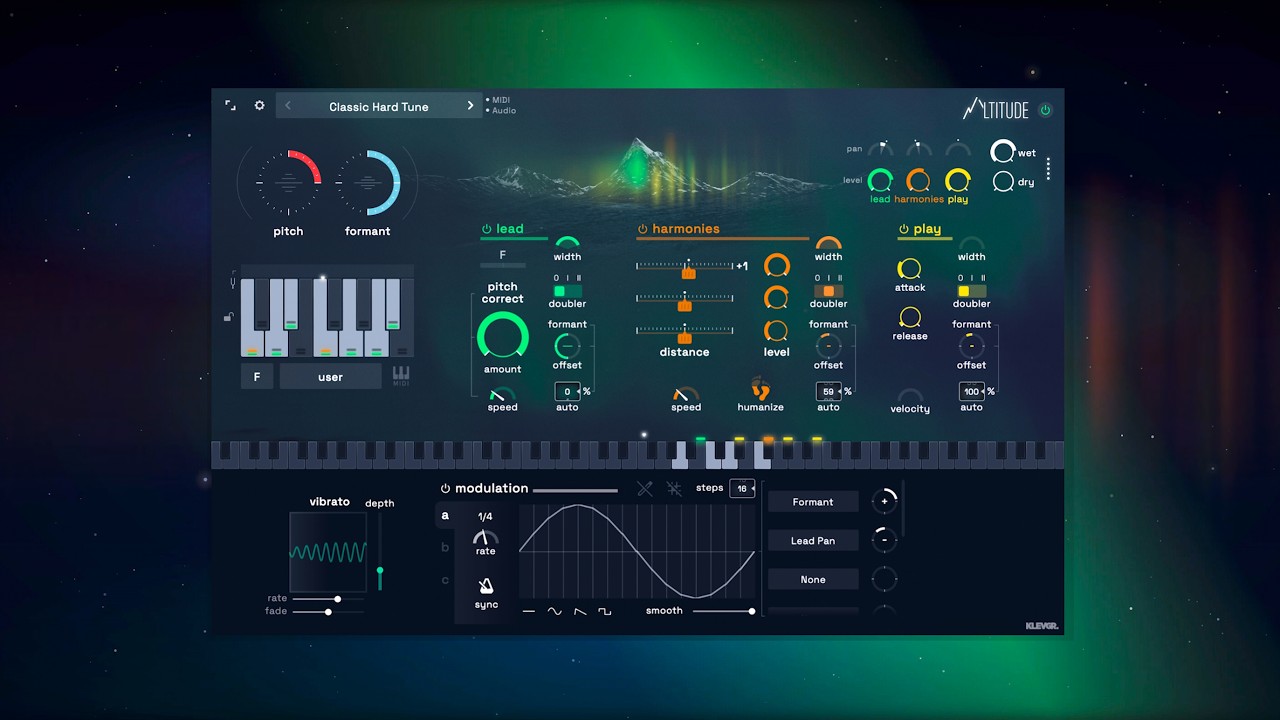The width and height of the screenshot is (1280, 720).
Task: Switch the lead doubler toggle
Action: click(567, 291)
